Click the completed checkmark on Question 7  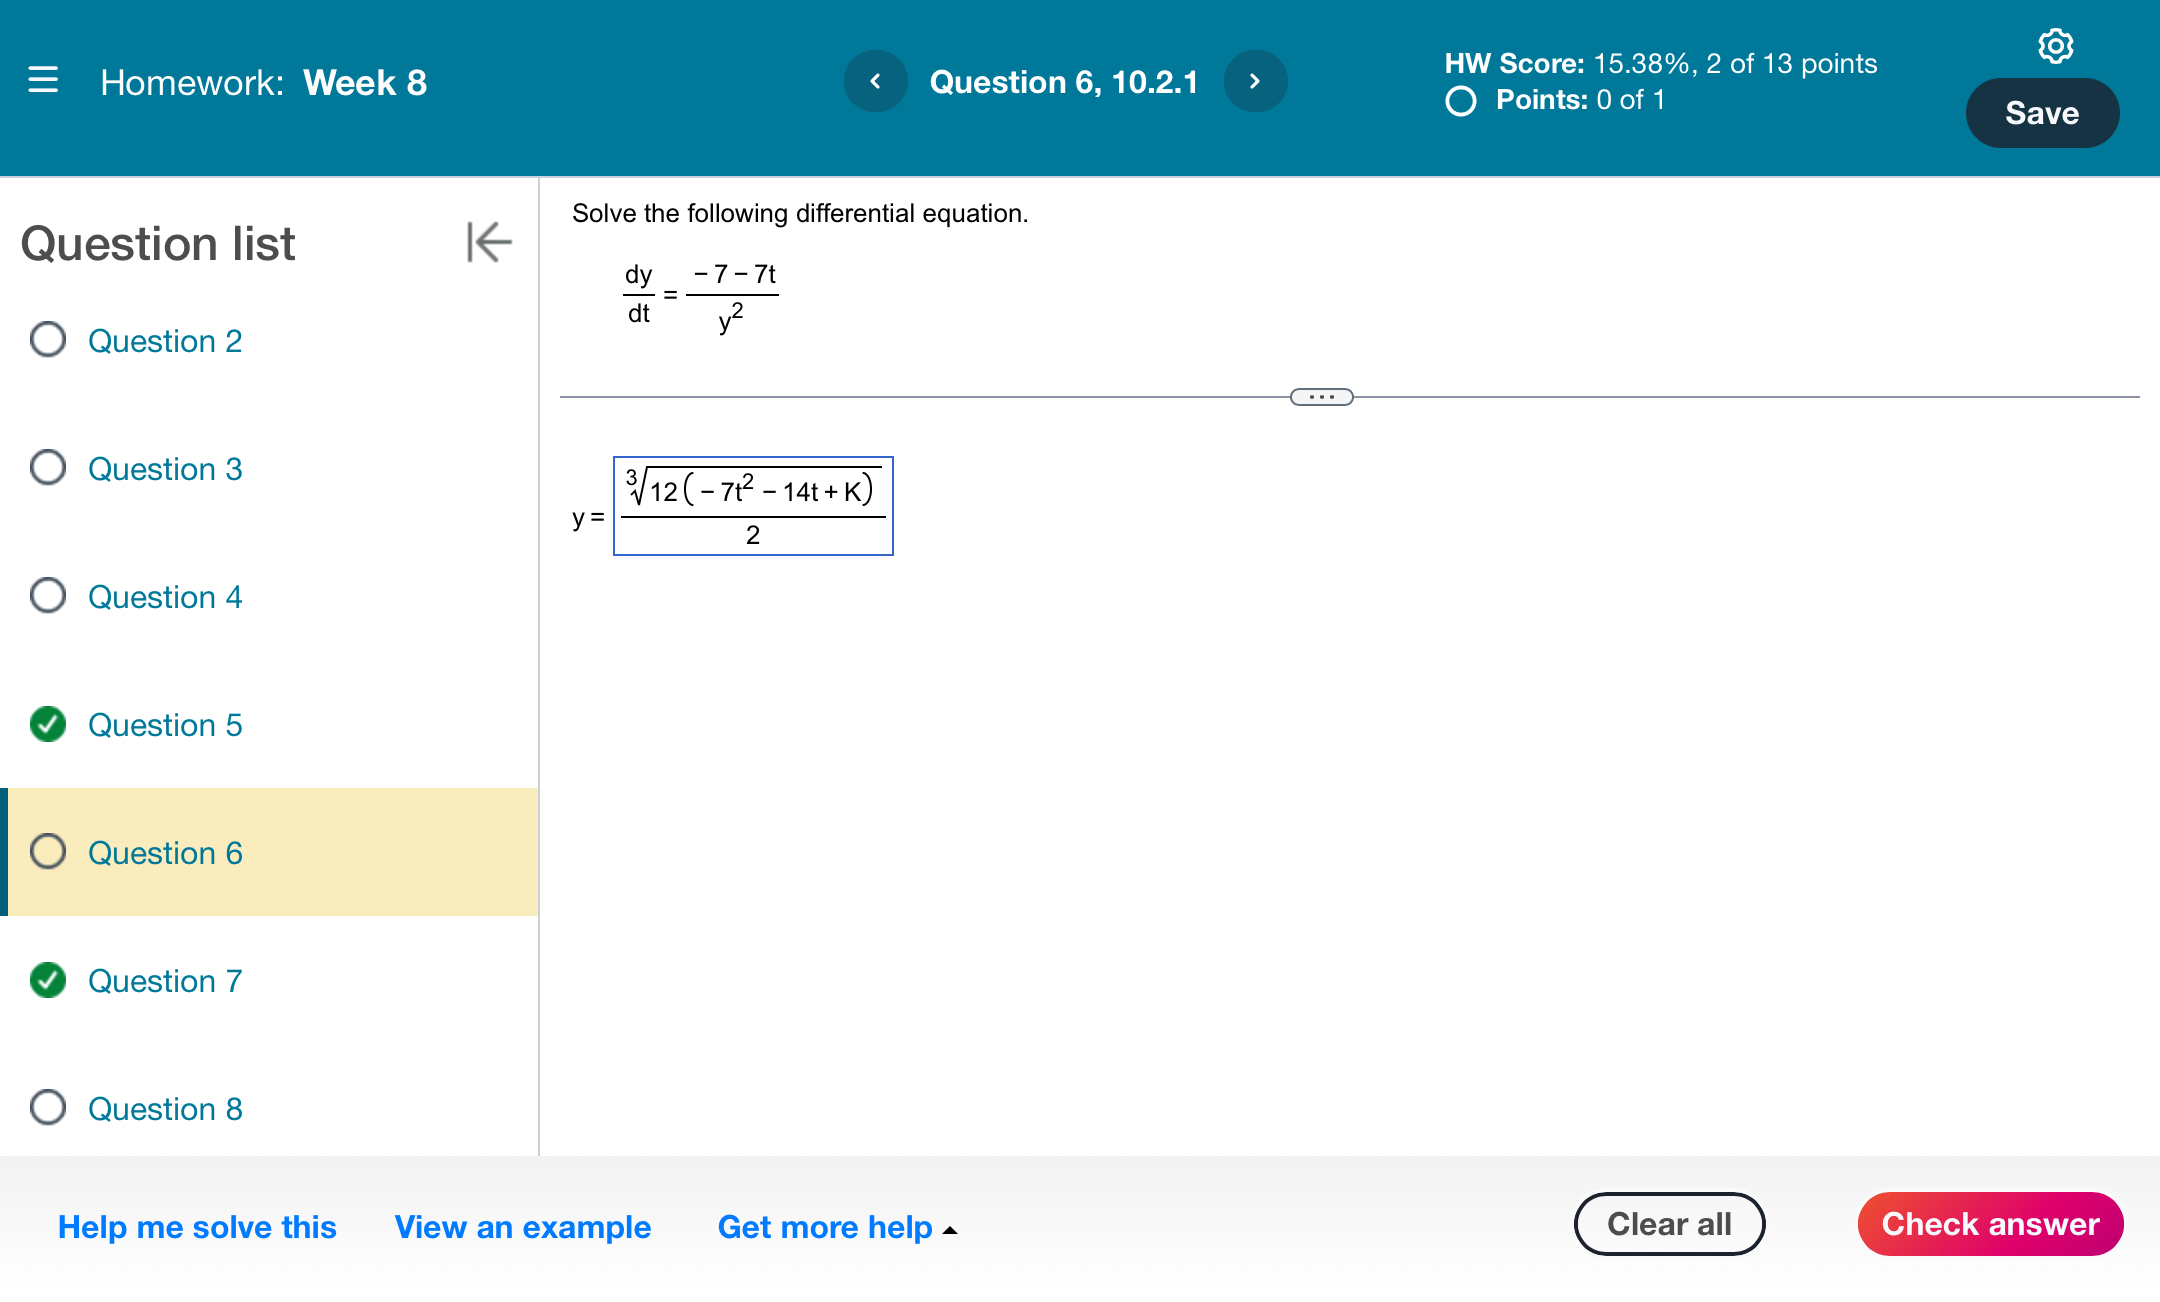tap(47, 980)
